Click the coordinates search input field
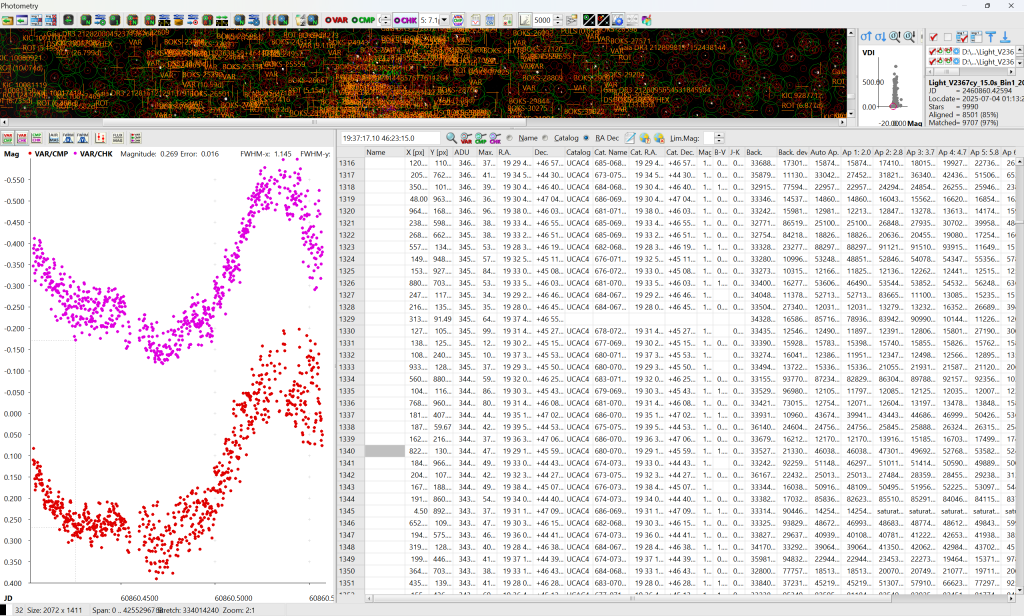1024x616 pixels. (390, 138)
